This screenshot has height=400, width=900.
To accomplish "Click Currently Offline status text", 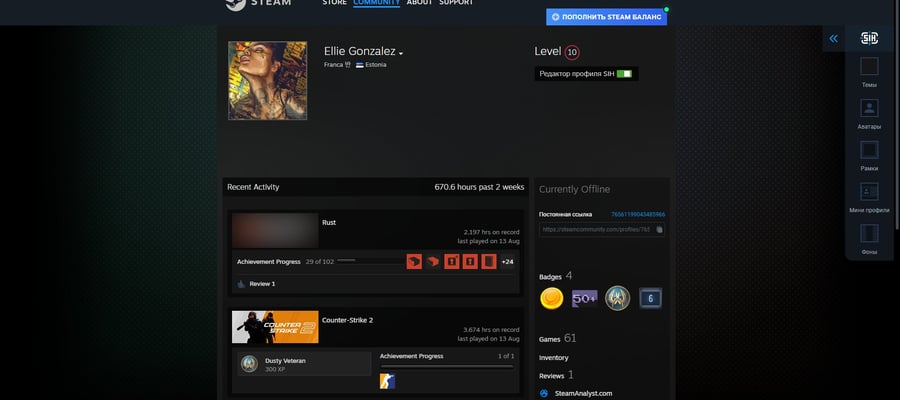I will point(575,189).
